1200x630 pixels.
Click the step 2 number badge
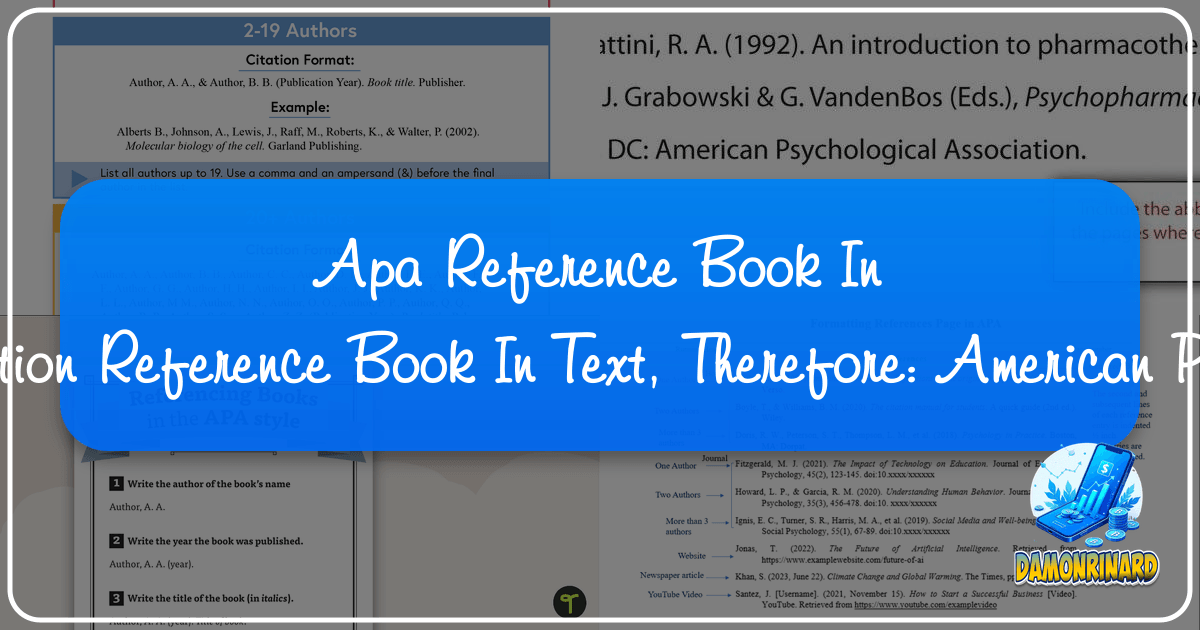click(116, 541)
